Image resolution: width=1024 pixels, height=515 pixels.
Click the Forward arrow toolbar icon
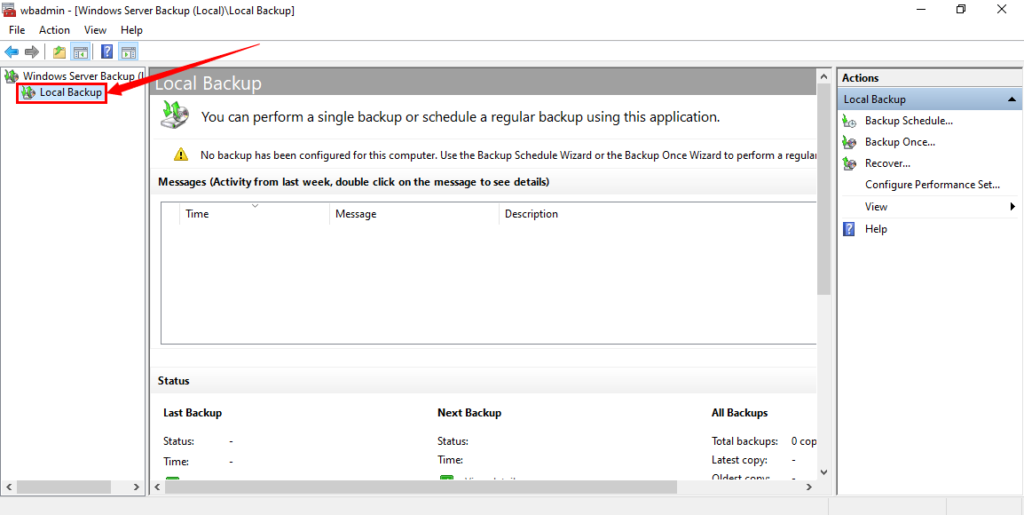tap(31, 52)
